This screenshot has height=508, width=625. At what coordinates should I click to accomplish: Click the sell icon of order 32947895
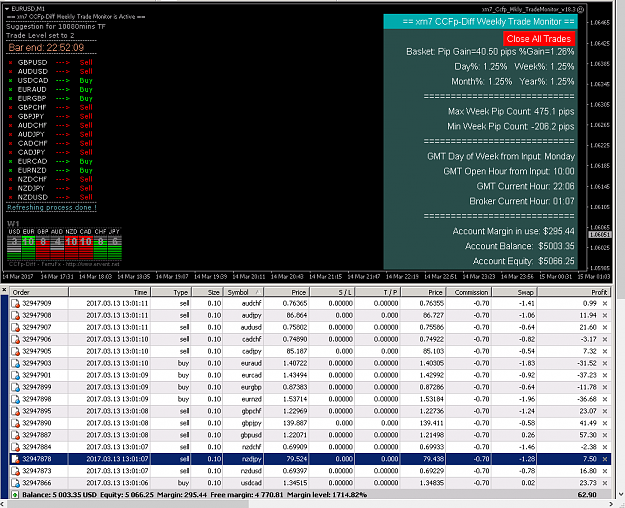16,412
